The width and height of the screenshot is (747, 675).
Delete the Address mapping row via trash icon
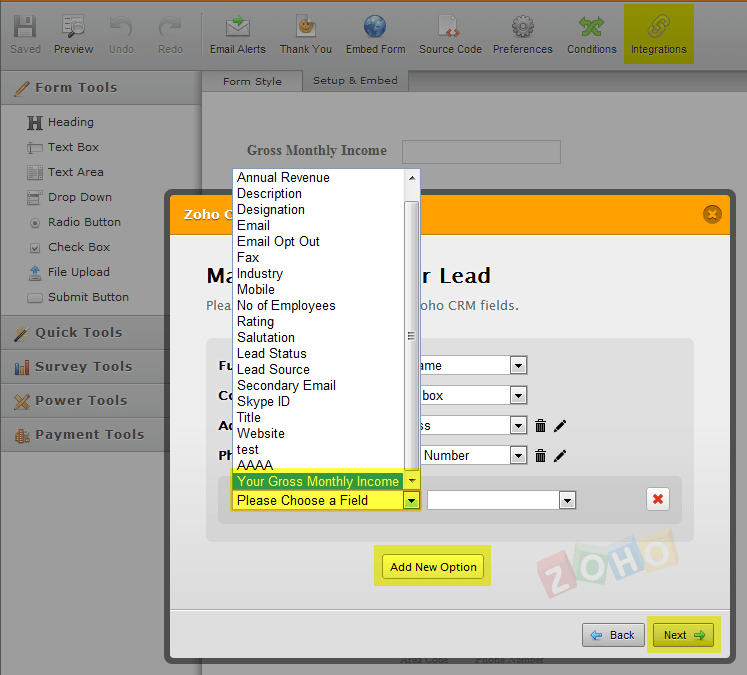click(540, 425)
